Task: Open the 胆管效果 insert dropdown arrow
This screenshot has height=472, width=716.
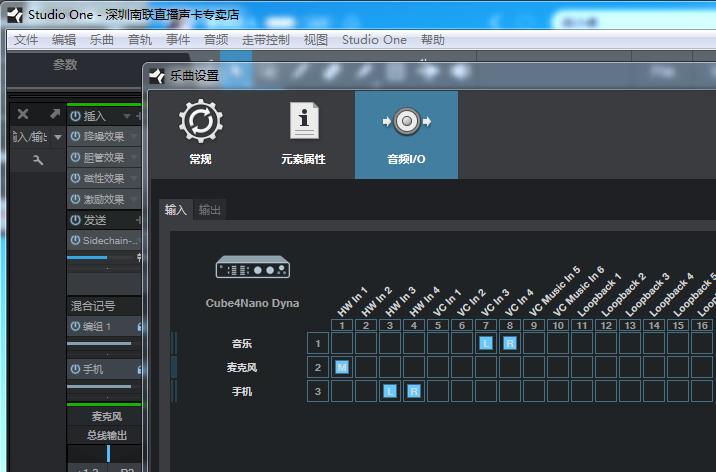Action: [x=134, y=157]
